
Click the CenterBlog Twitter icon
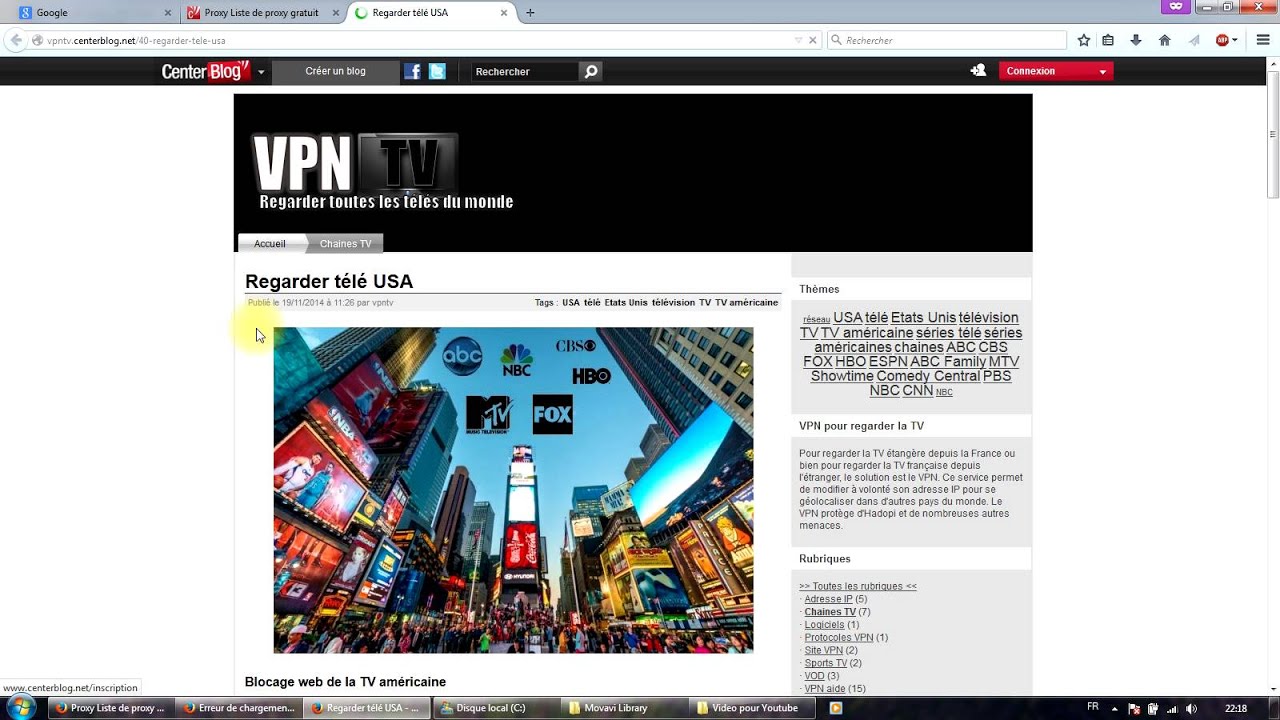point(437,71)
